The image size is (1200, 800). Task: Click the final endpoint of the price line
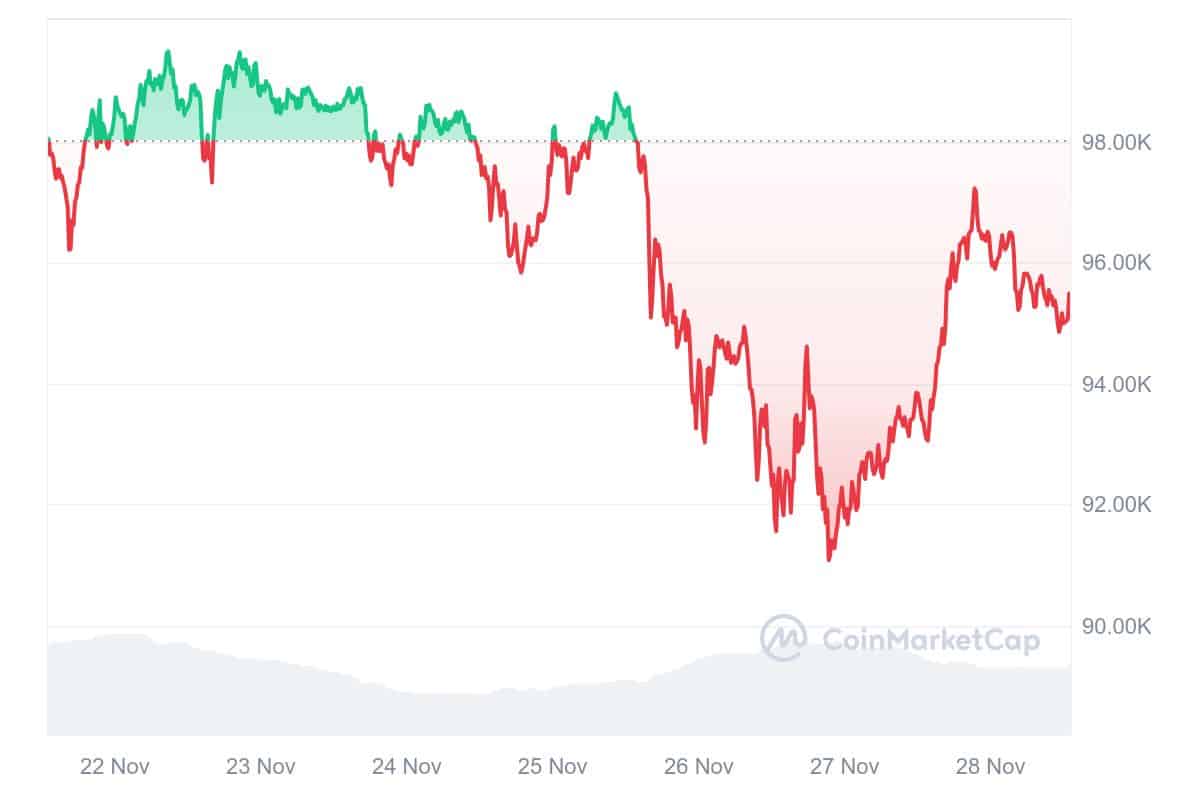pos(1069,294)
